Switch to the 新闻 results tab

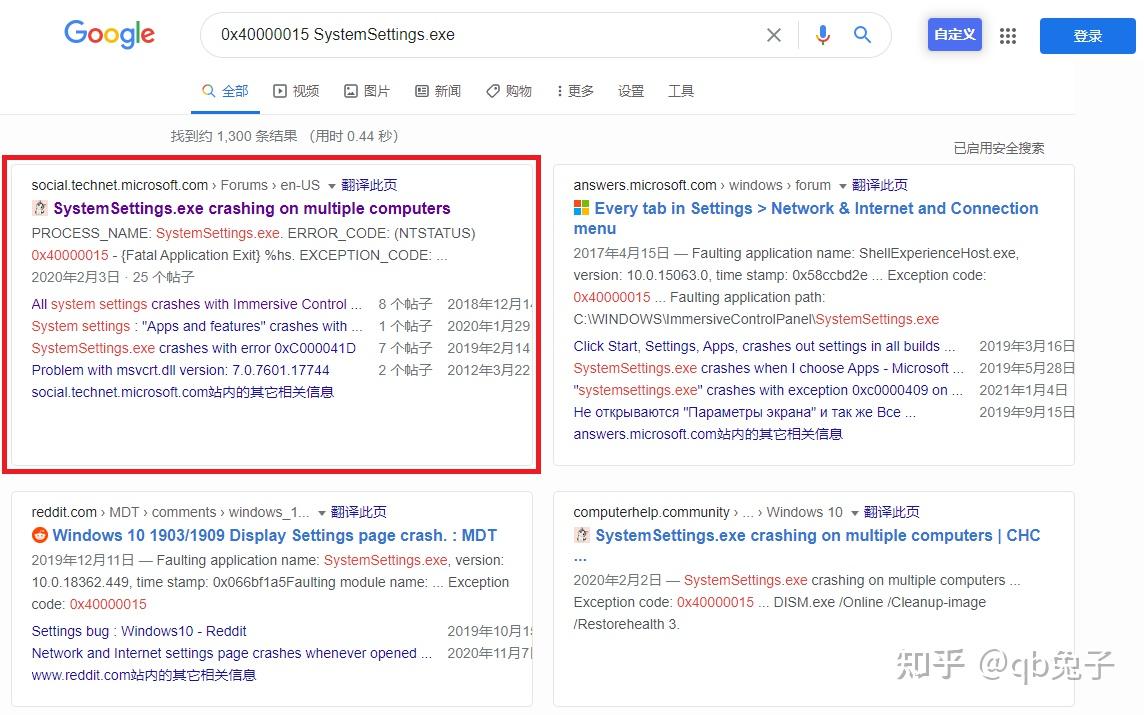(445, 90)
